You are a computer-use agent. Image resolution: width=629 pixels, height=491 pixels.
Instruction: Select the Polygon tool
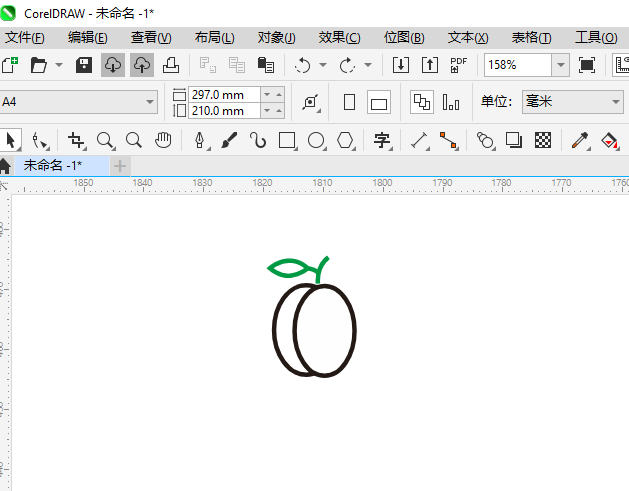(x=345, y=140)
